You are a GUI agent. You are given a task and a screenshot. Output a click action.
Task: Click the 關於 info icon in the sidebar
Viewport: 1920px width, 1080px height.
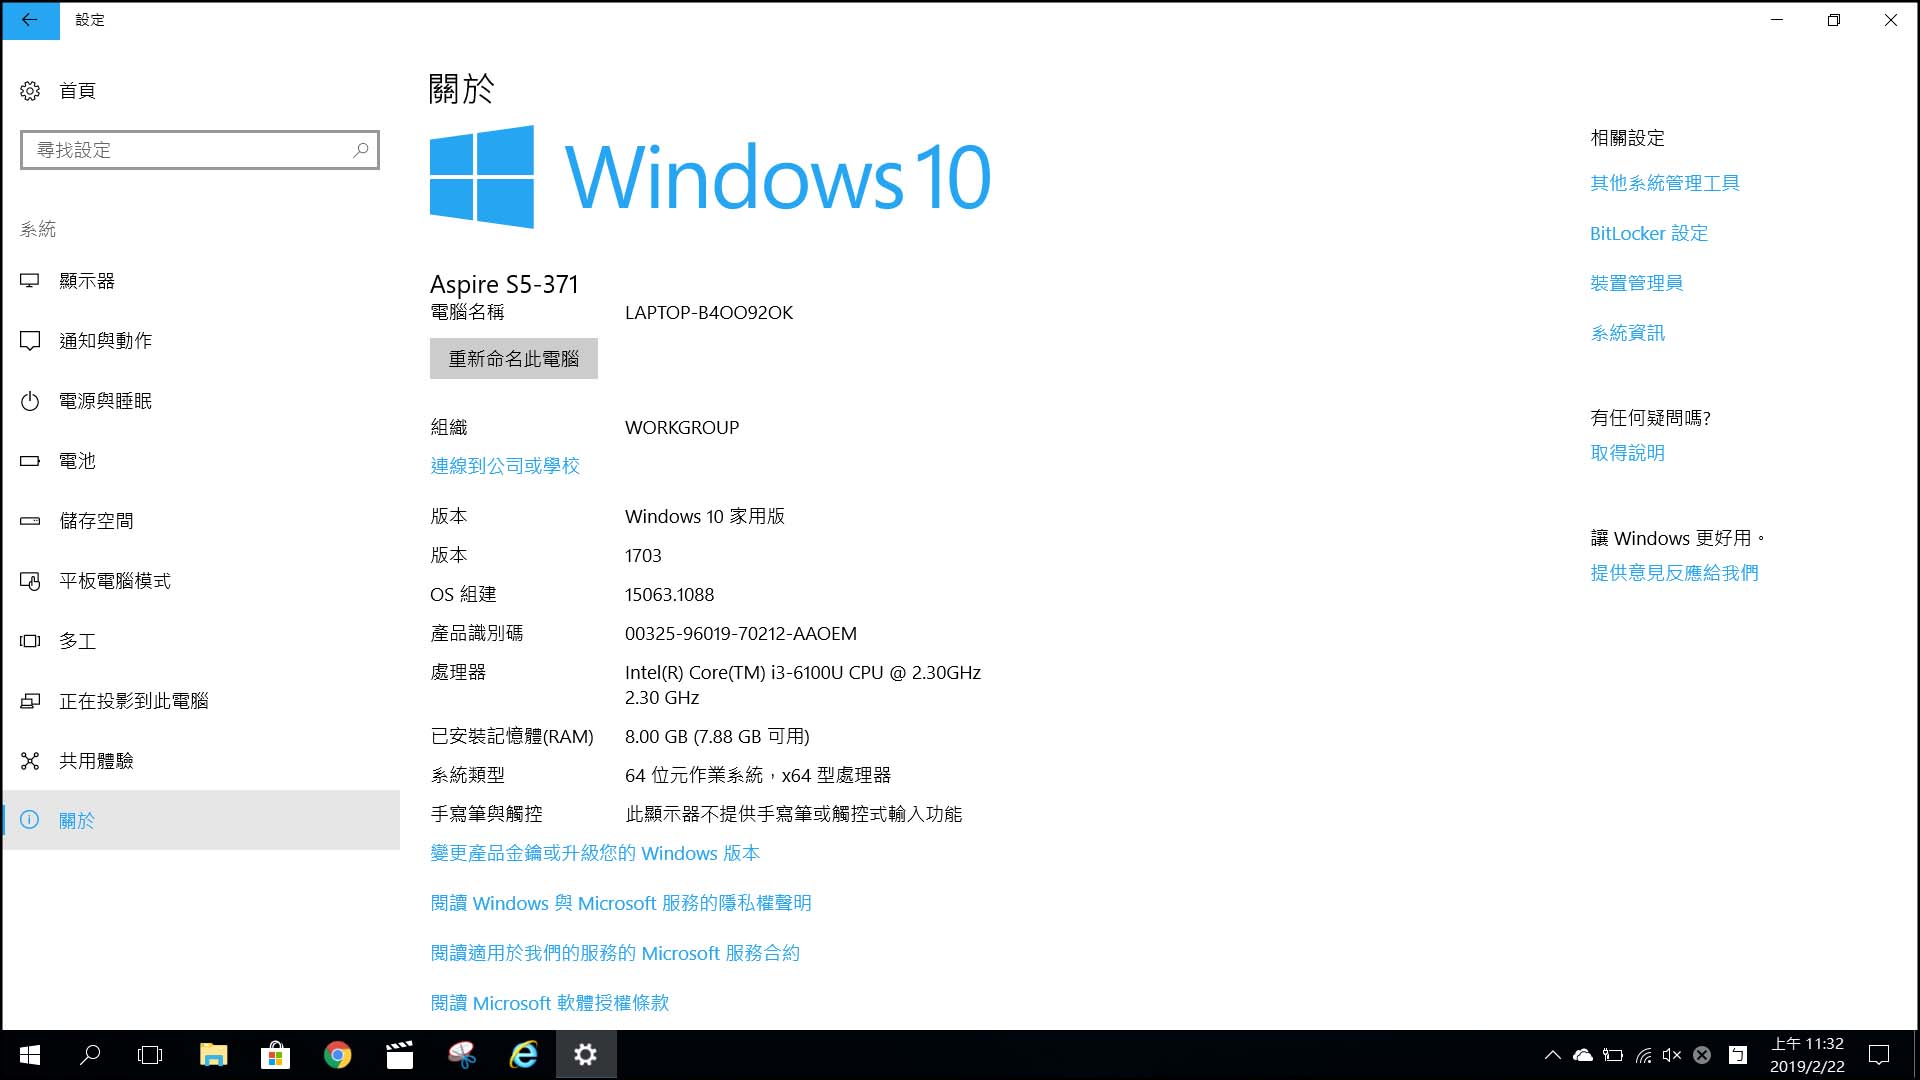point(30,820)
